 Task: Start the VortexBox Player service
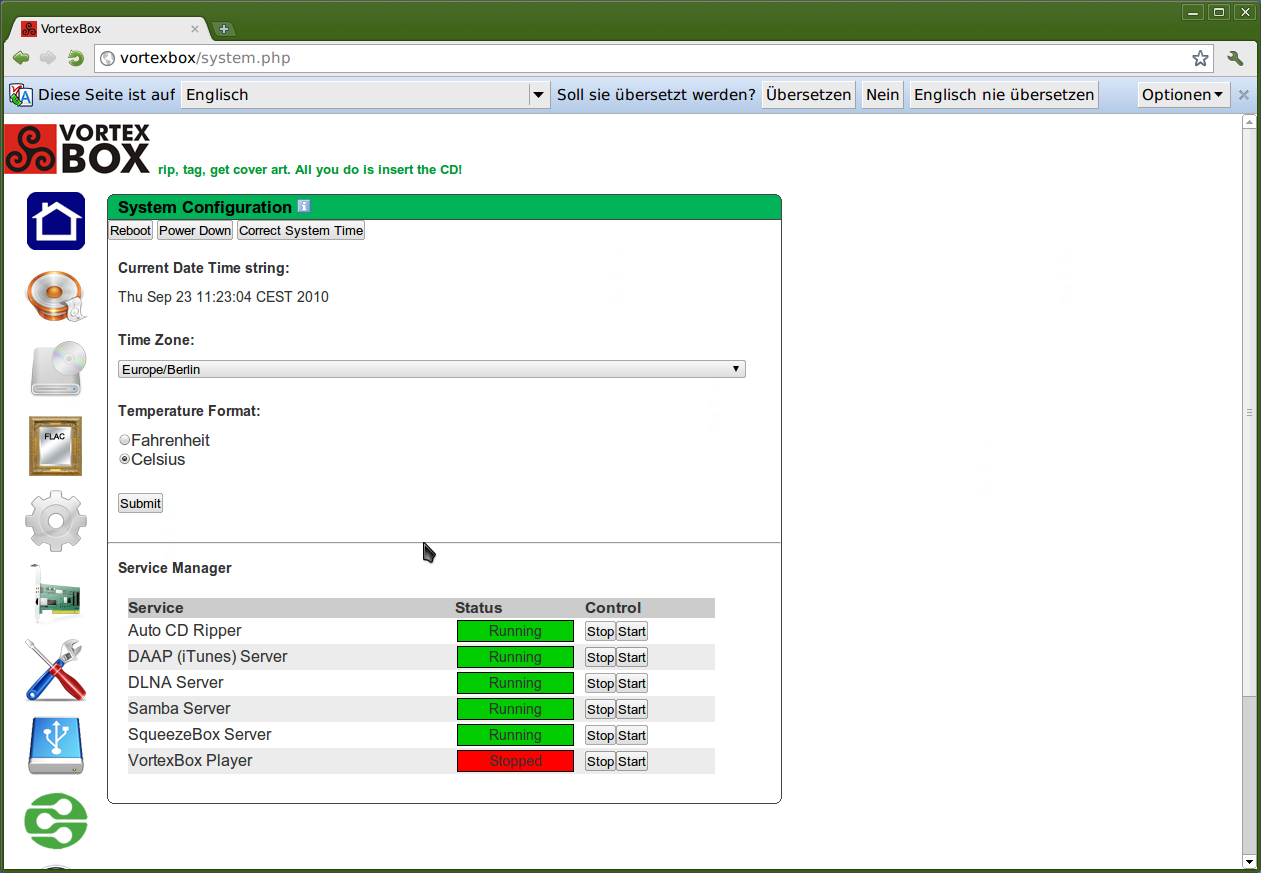(632, 761)
